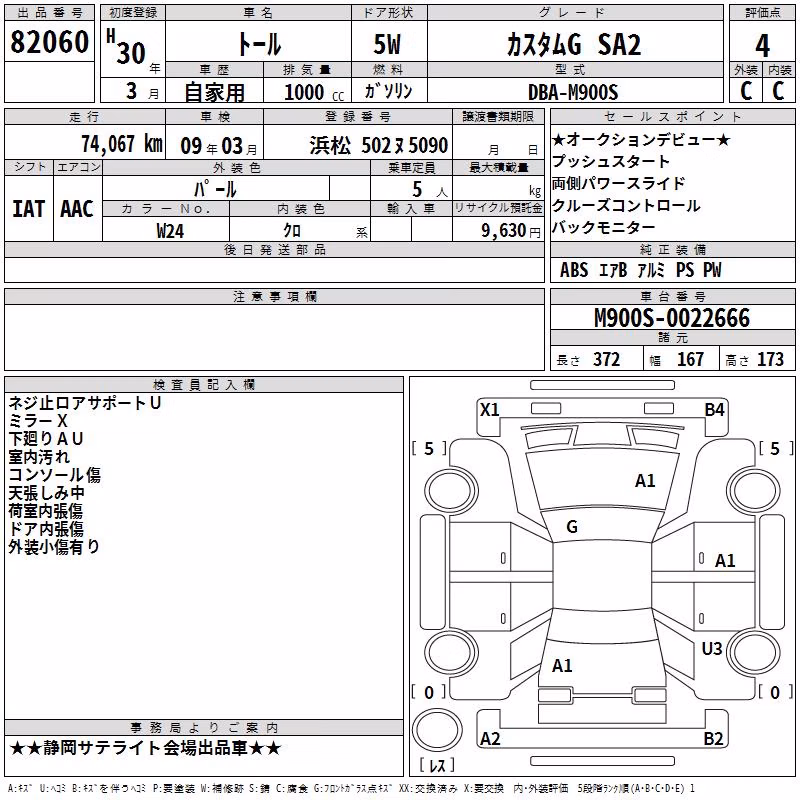Select inspector note 外装小傷有り

click(x=54, y=546)
